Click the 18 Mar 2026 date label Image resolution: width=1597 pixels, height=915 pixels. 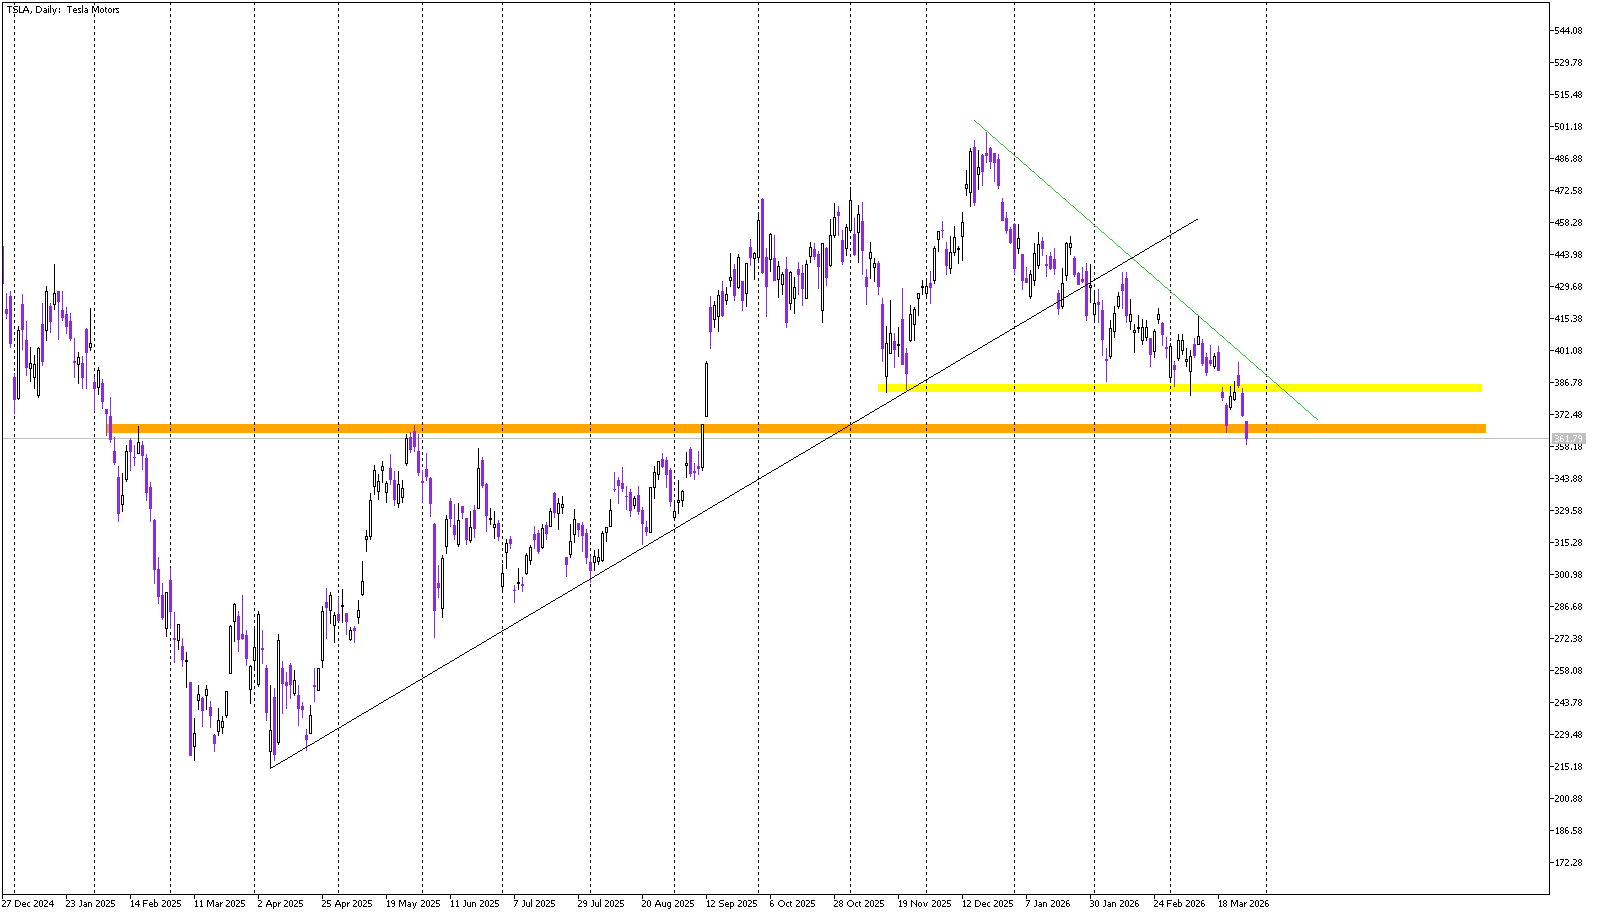pos(1243,904)
